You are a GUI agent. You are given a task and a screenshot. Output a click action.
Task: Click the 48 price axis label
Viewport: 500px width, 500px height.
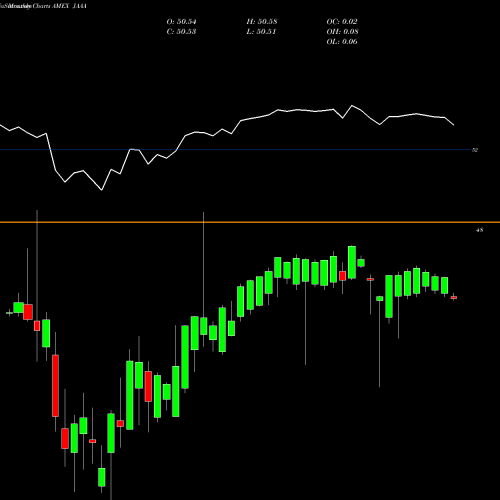tap(479, 230)
